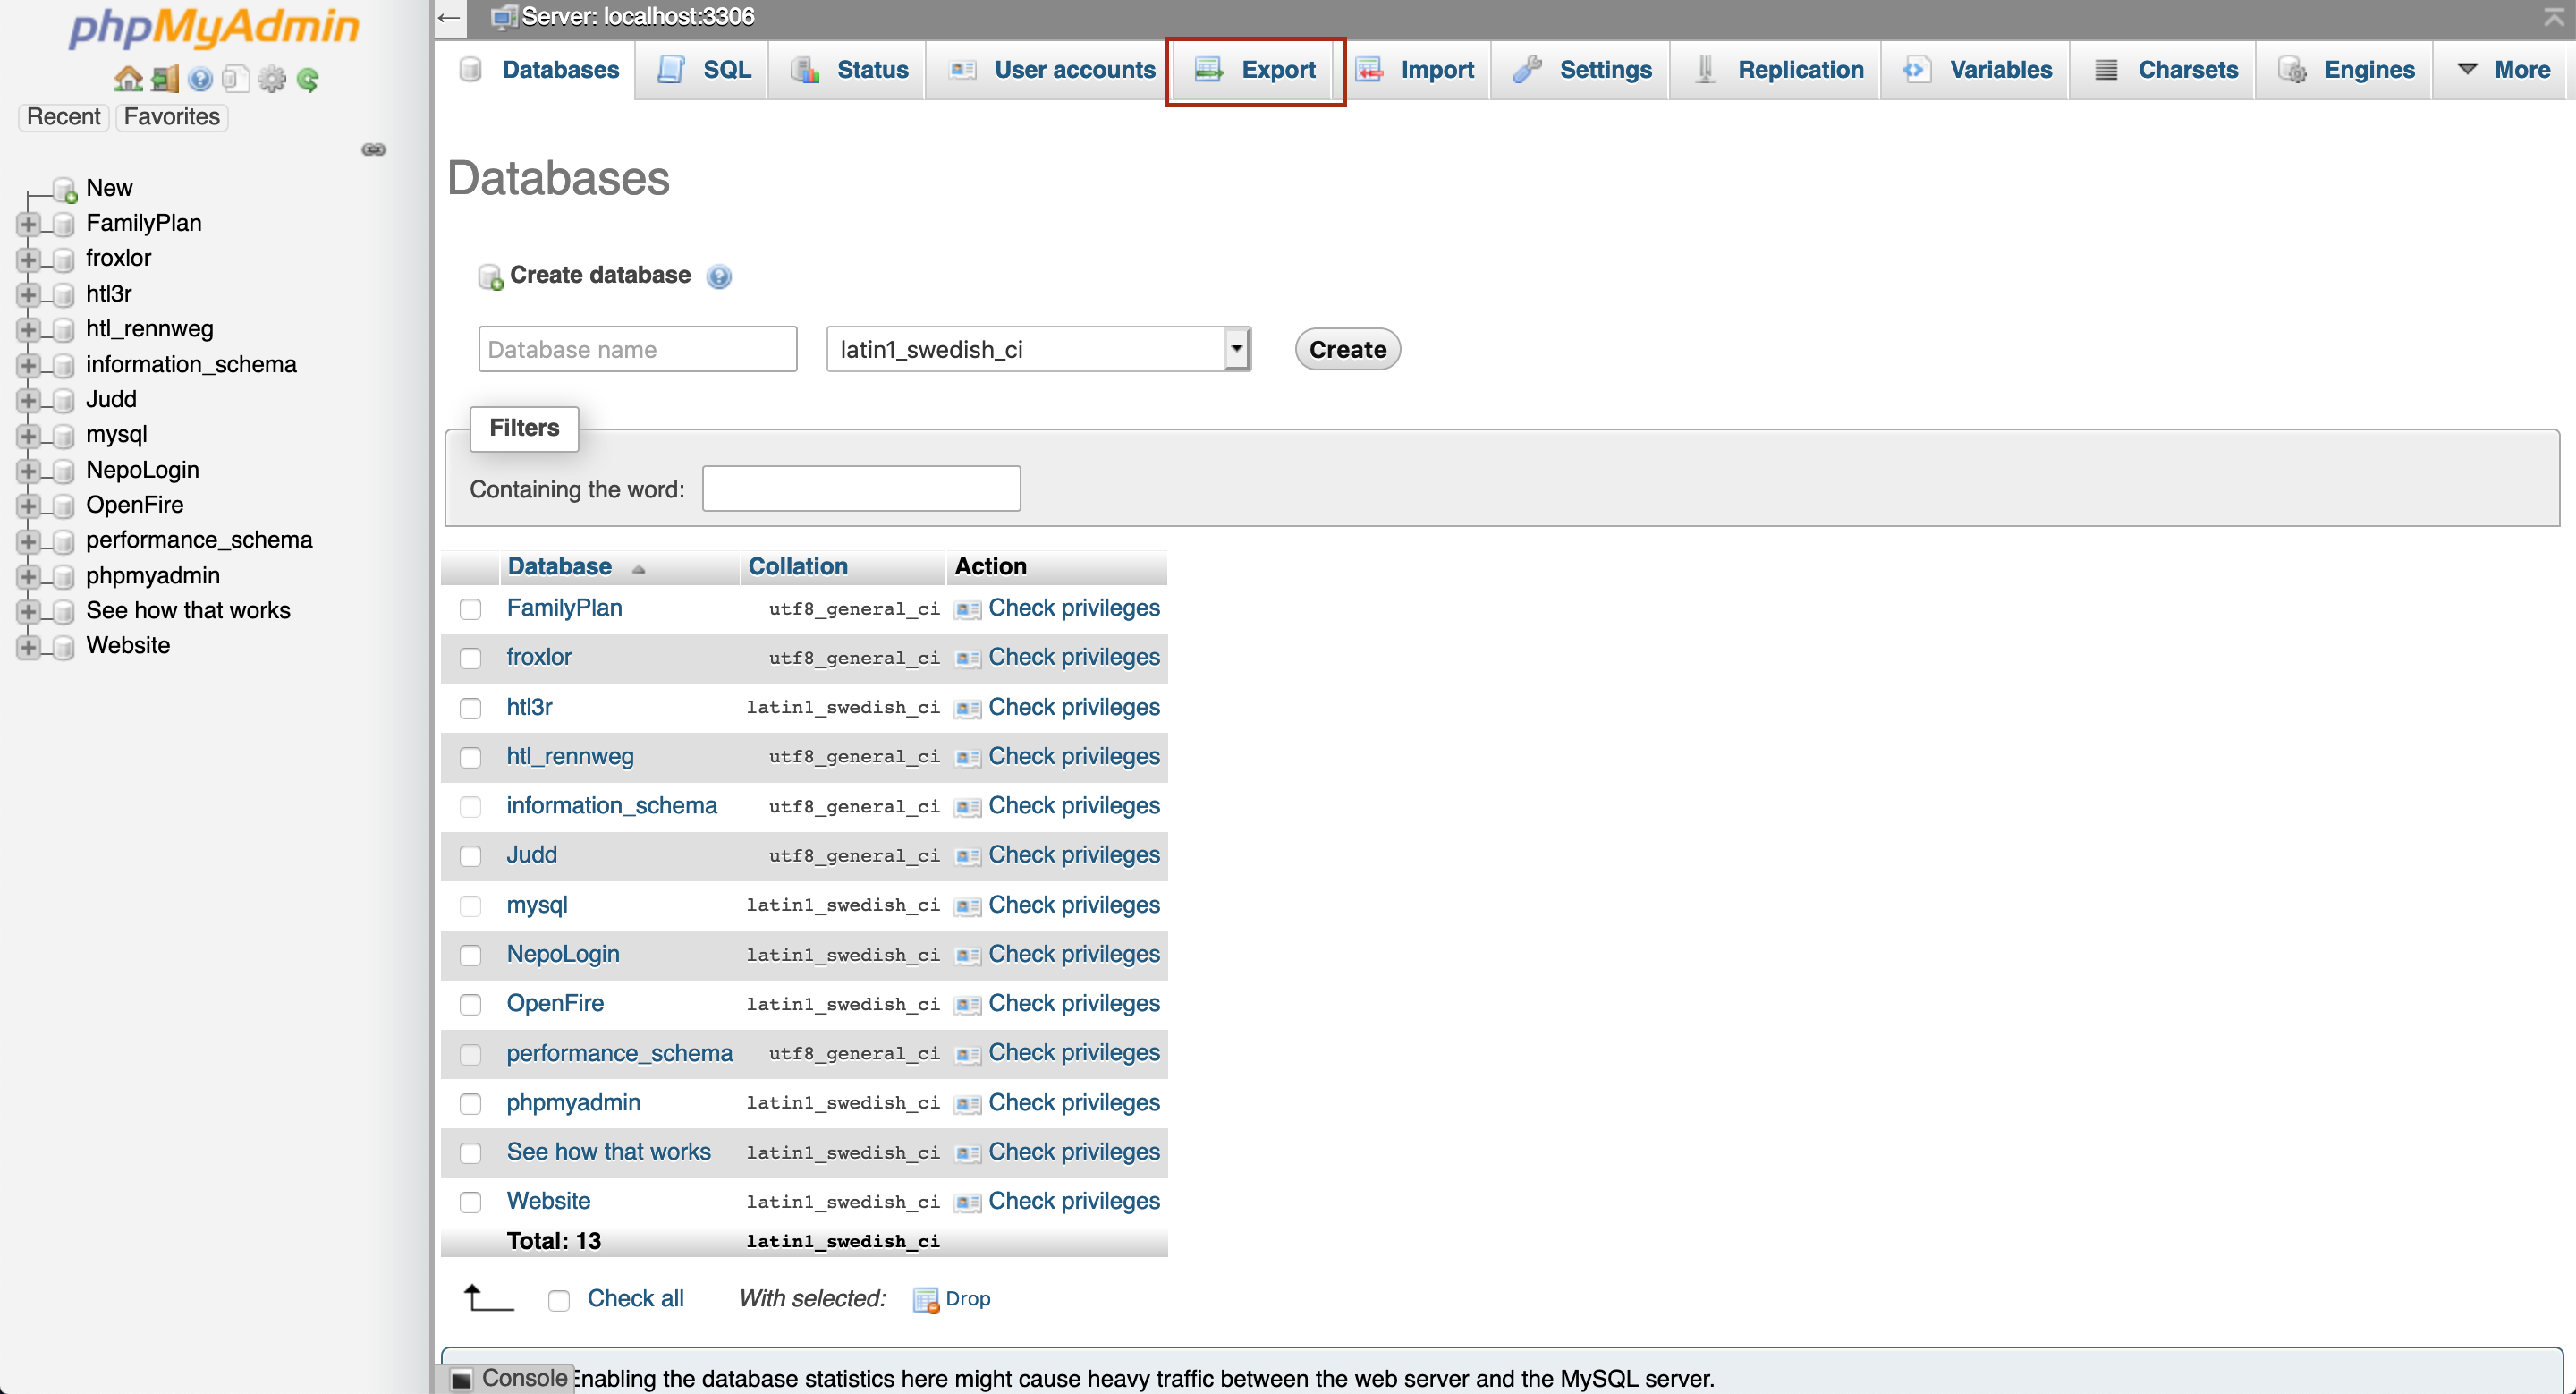Screen dimensions: 2576x1394
Task: Click the Create database help icon
Action: 719,277
